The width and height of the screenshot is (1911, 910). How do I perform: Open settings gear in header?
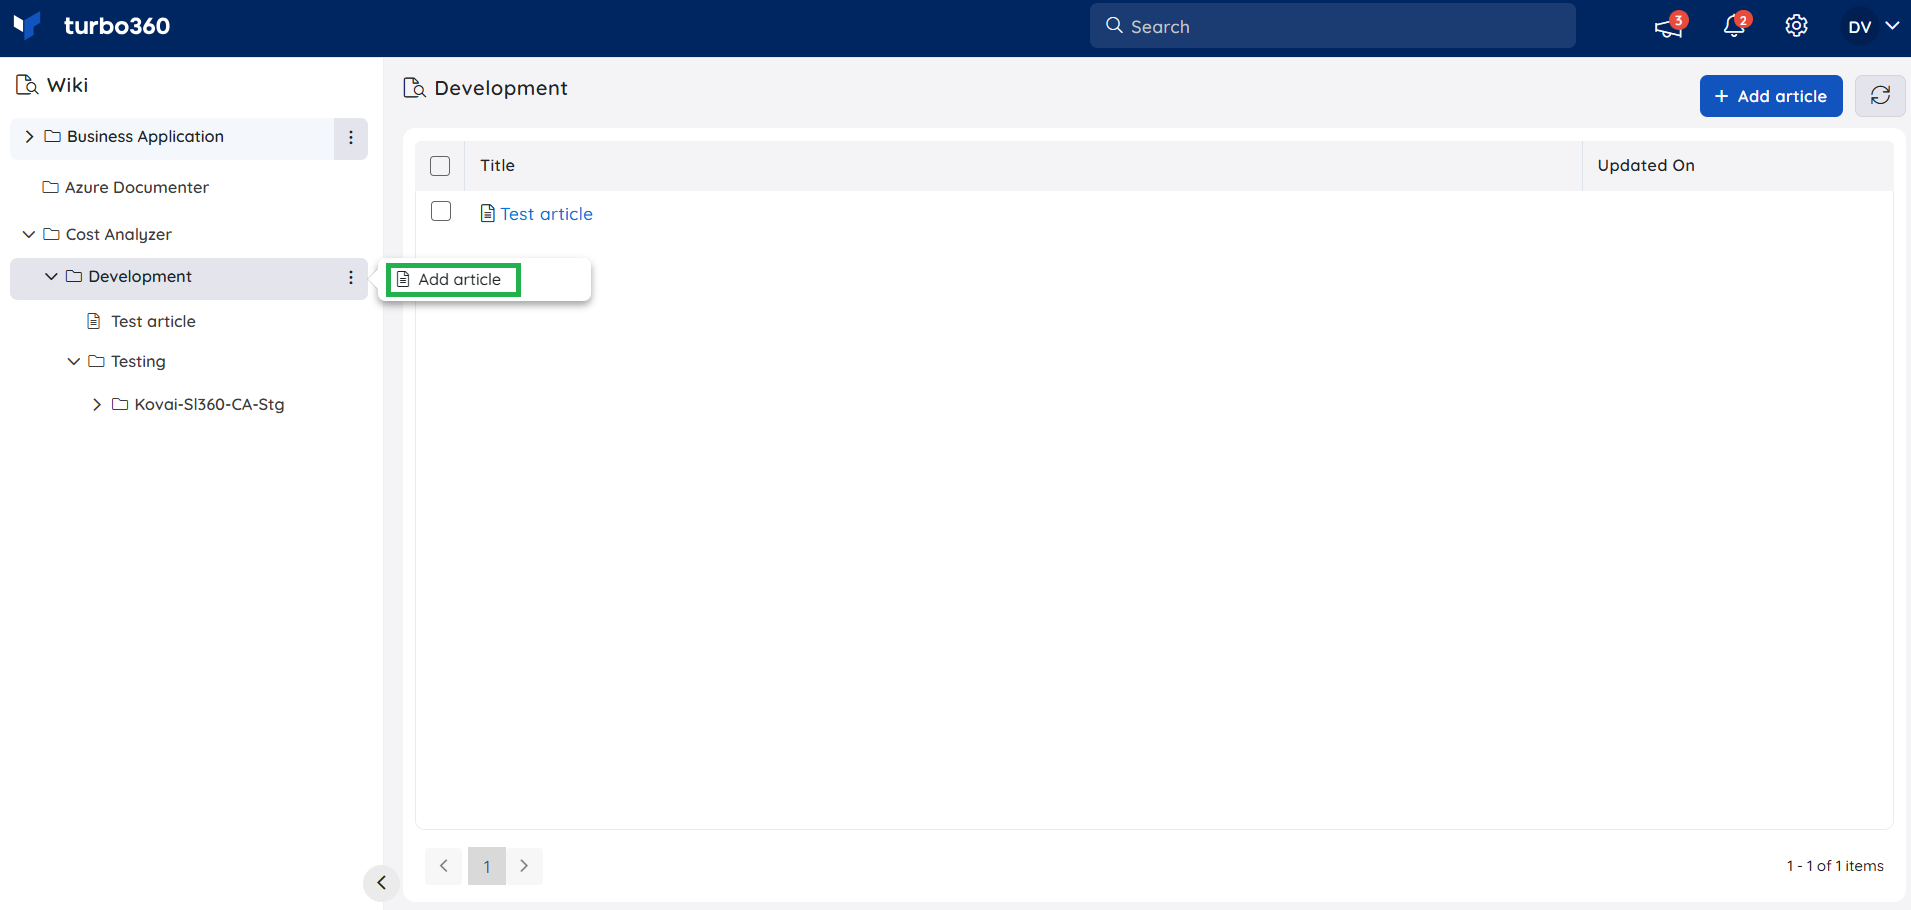click(1796, 26)
